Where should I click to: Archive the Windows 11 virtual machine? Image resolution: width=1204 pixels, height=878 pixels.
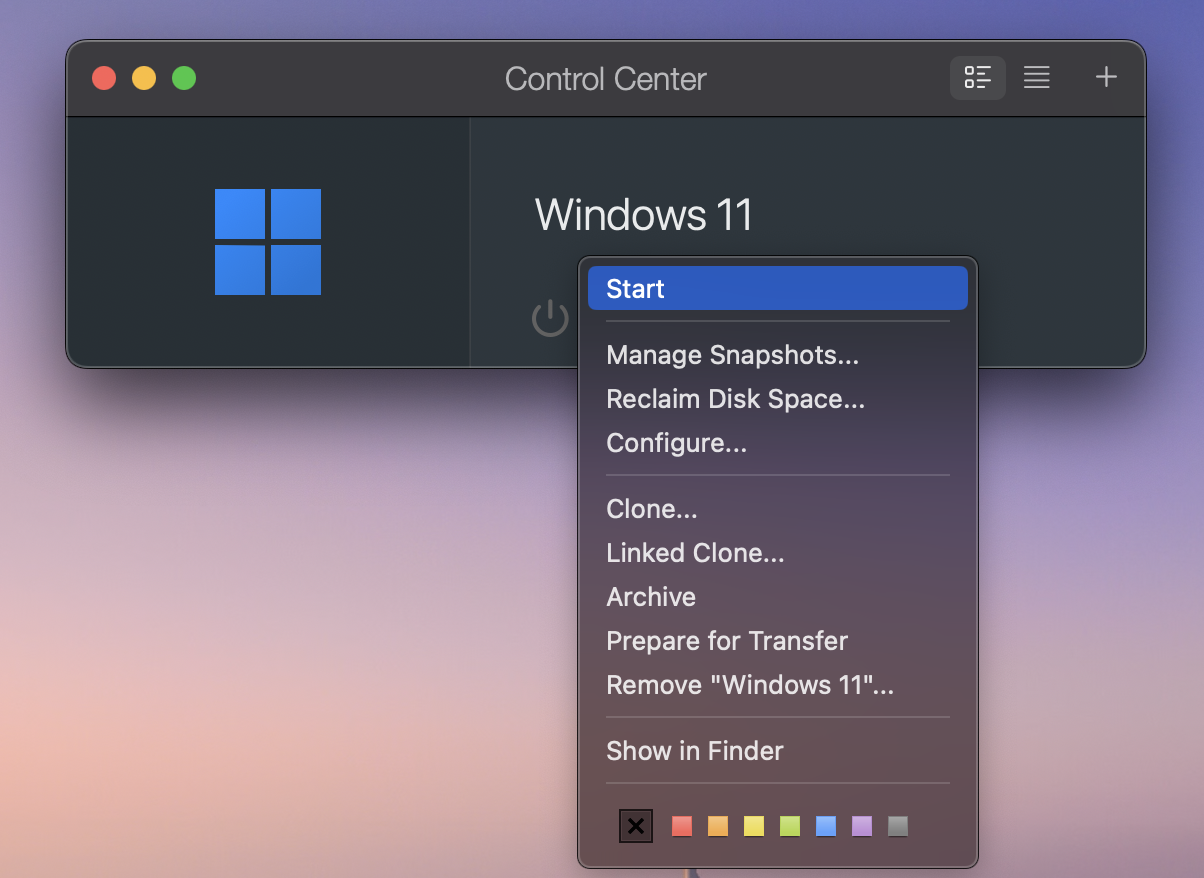click(650, 596)
